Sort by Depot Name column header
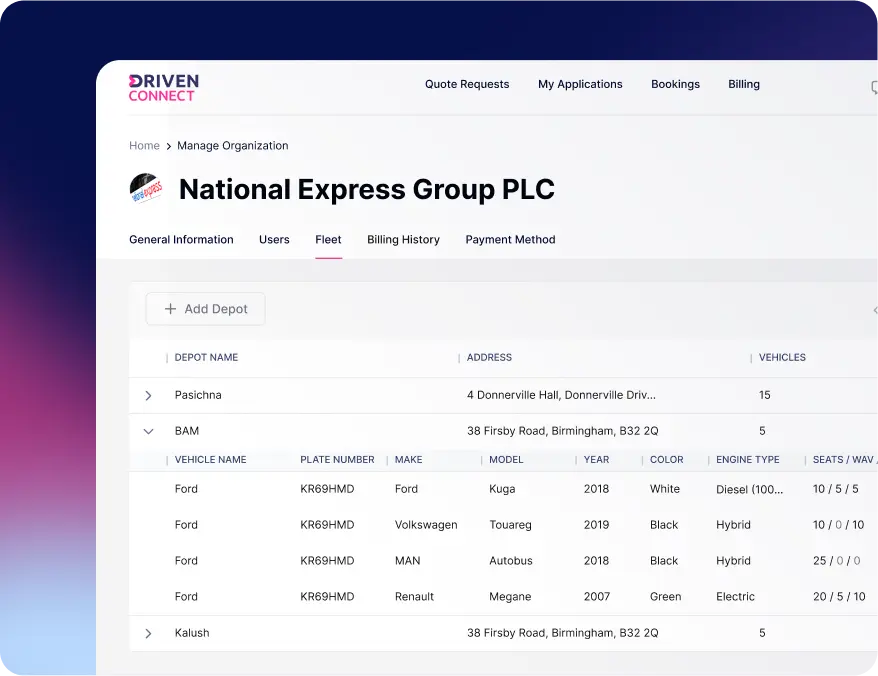 click(x=206, y=357)
